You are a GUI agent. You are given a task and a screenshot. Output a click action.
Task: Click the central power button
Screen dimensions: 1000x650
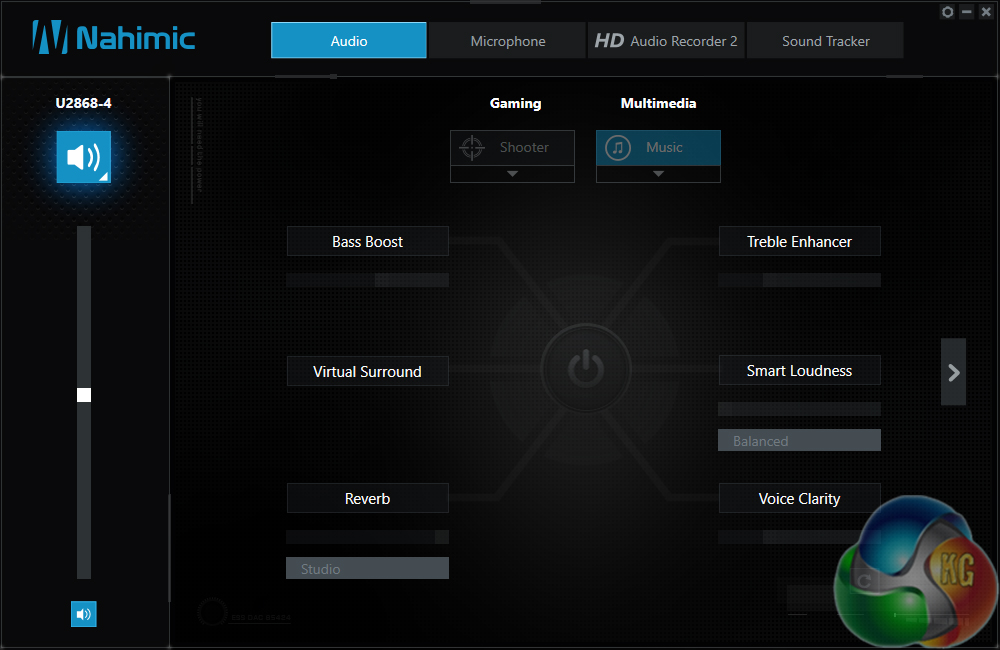tap(585, 369)
